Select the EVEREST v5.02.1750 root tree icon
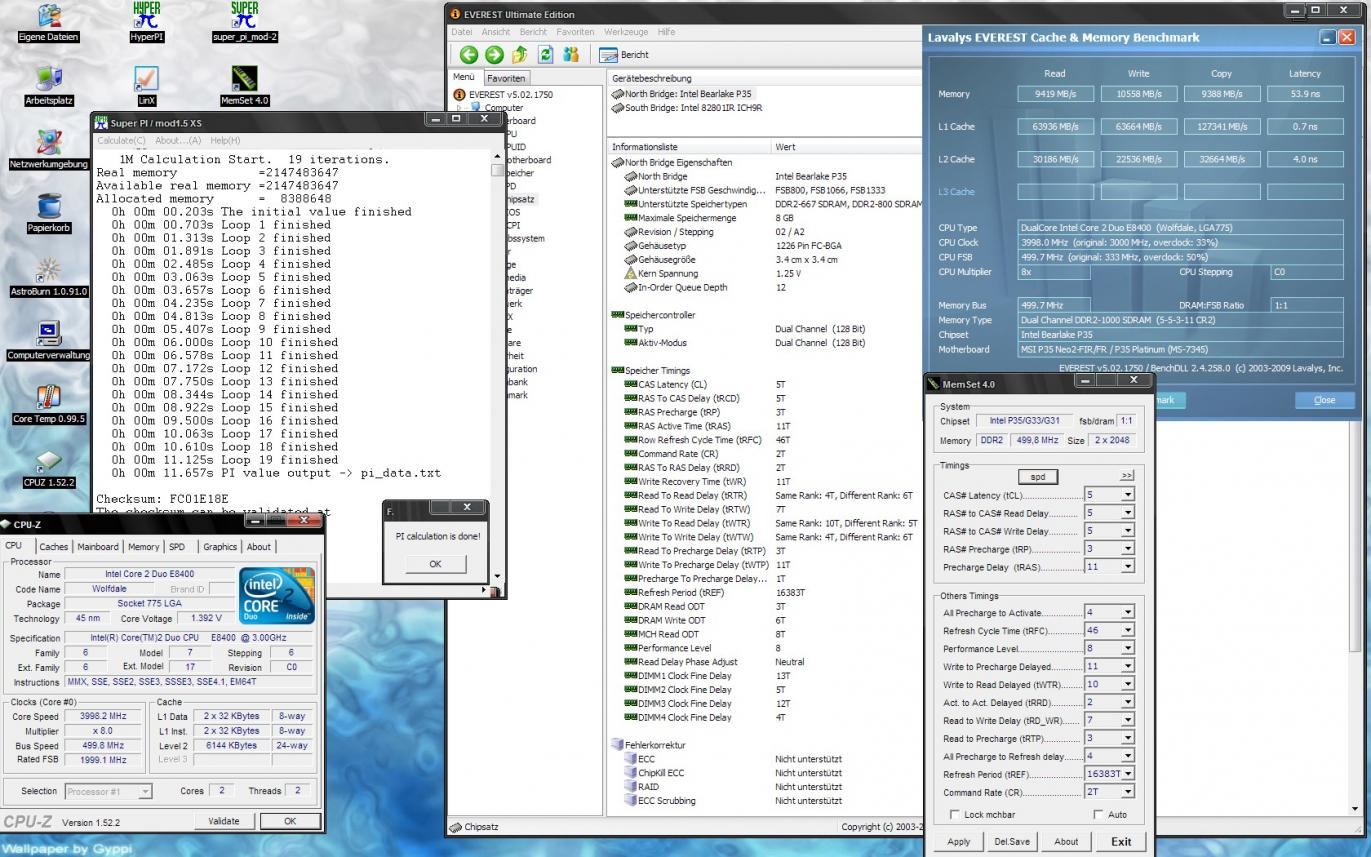Viewport: 1371px width, 857px height. click(460, 94)
